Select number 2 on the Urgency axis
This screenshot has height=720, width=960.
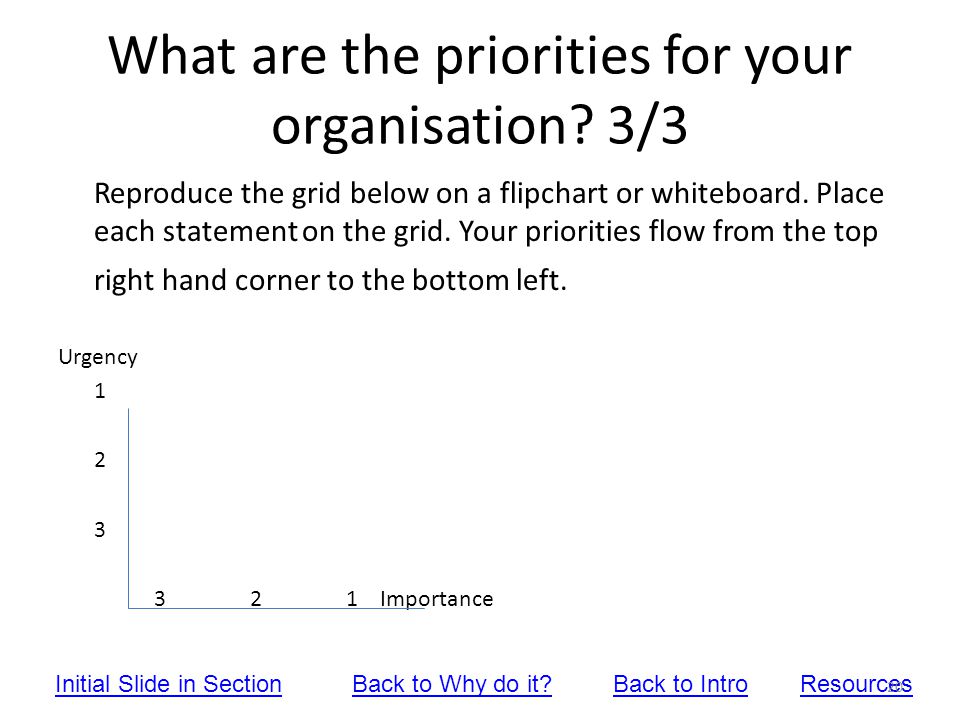pyautogui.click(x=100, y=460)
